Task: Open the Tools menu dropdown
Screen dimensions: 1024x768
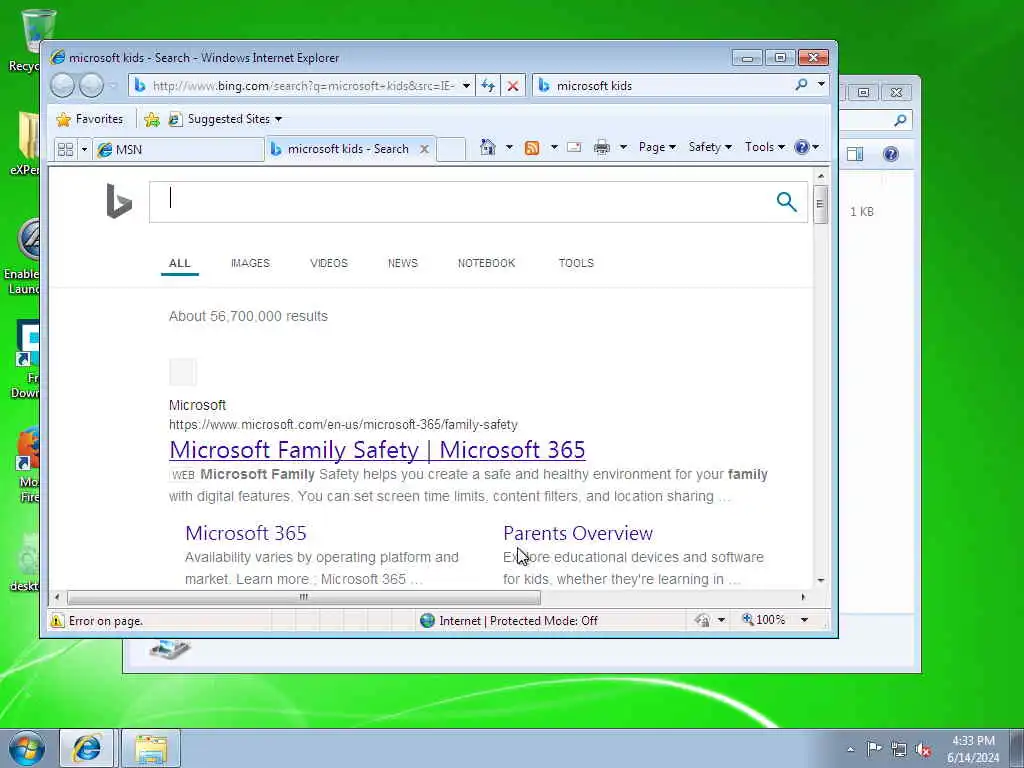Action: pos(765,147)
